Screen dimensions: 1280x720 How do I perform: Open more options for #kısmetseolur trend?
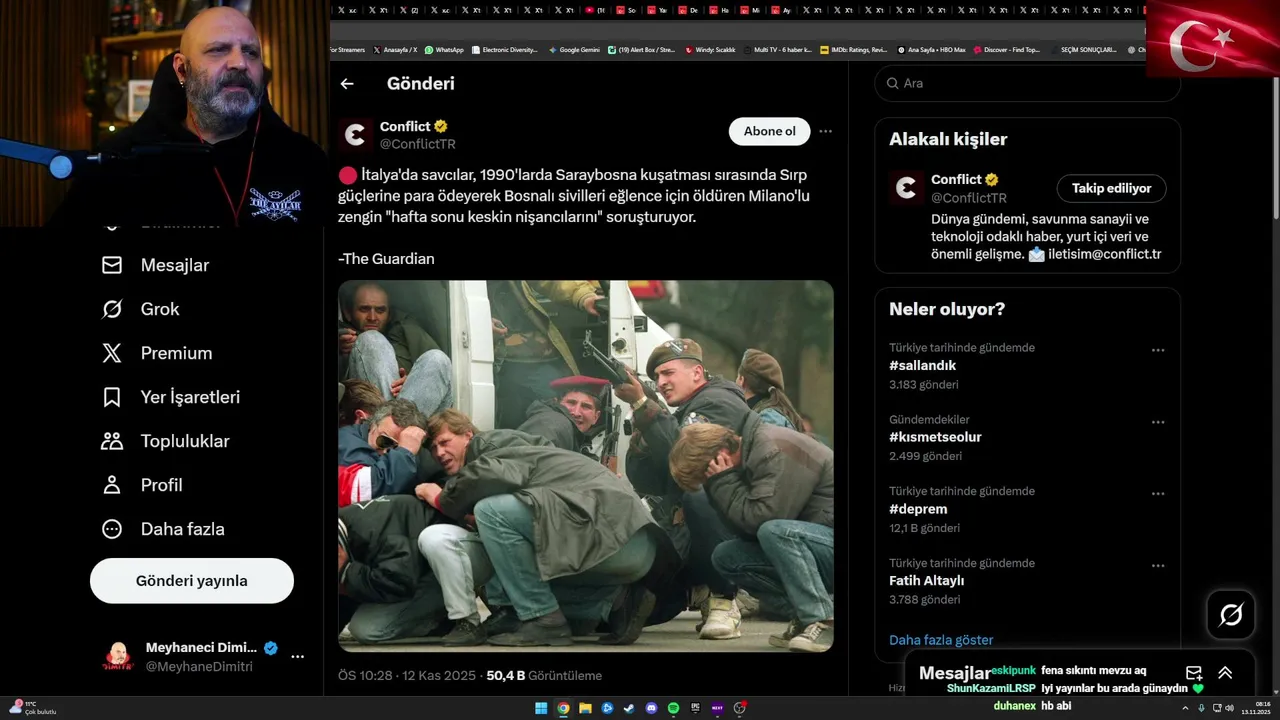tap(1158, 422)
